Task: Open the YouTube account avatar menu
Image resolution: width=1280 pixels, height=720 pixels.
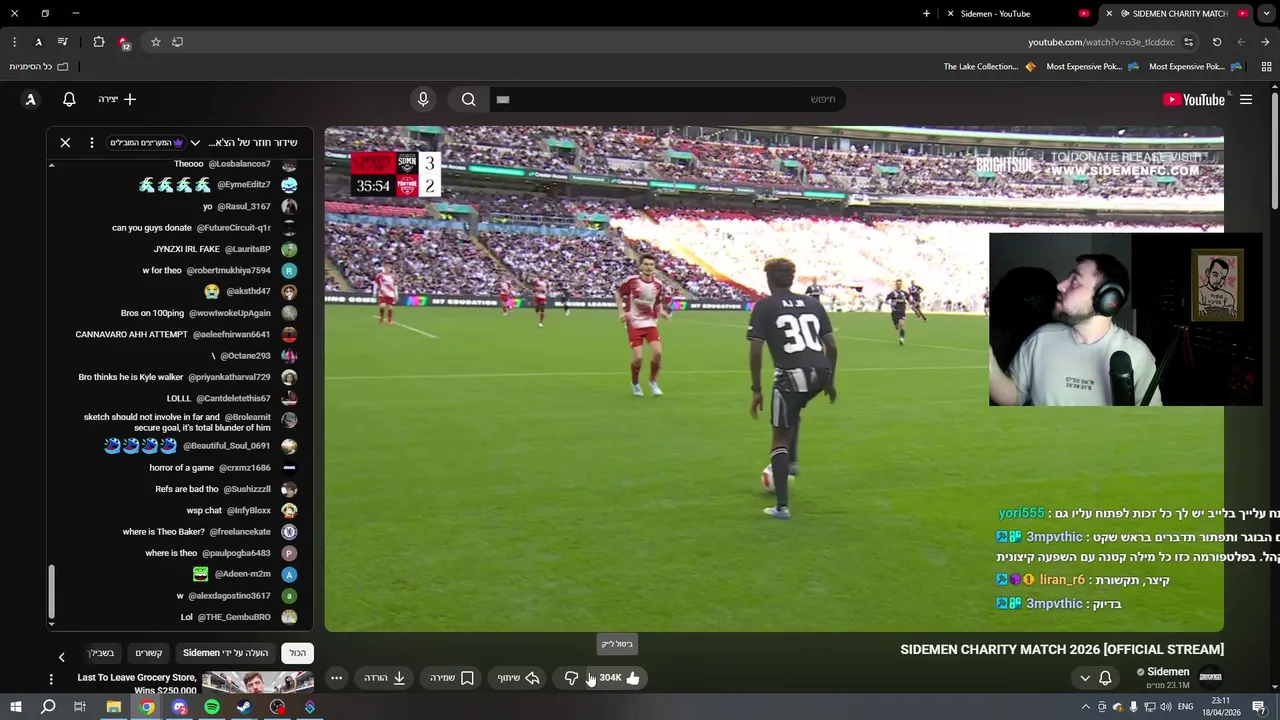Action: [x=31, y=99]
